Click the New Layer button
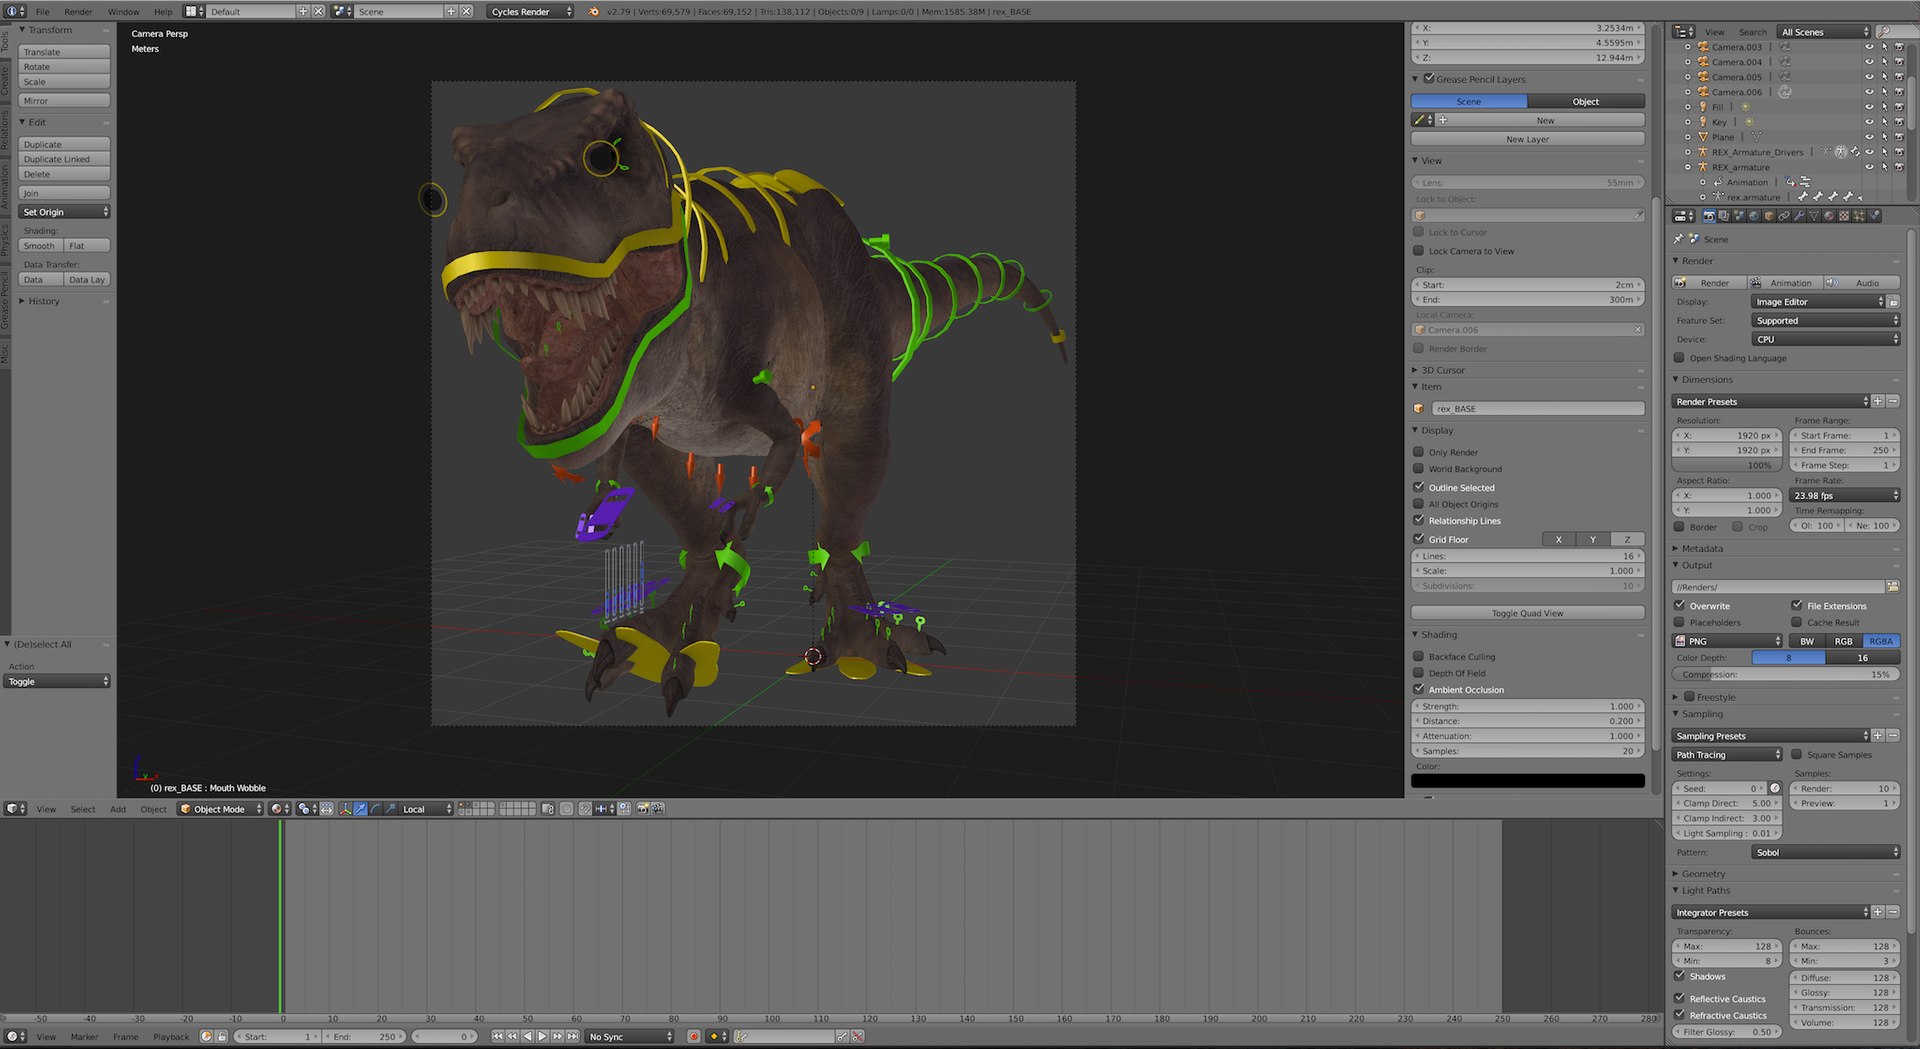Image resolution: width=1920 pixels, height=1049 pixels. (1527, 139)
